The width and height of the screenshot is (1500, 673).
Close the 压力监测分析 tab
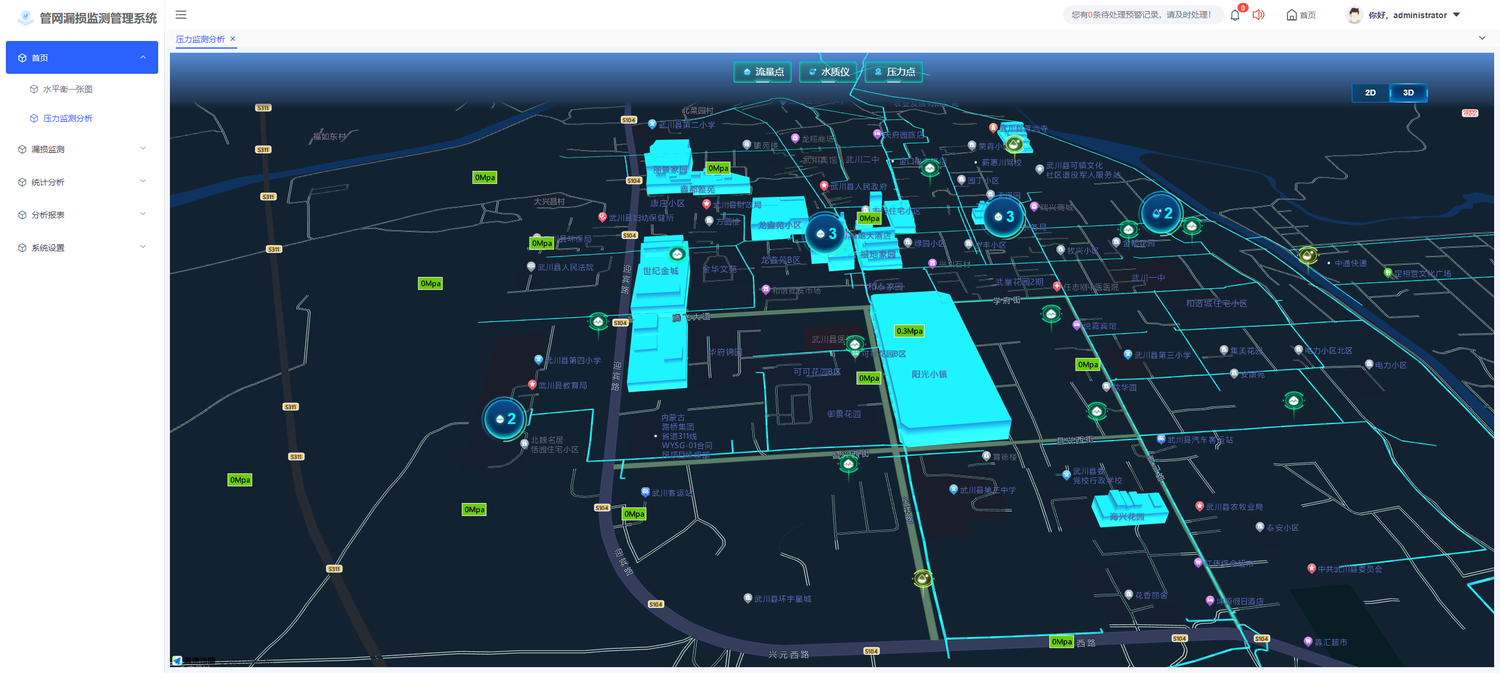point(233,39)
